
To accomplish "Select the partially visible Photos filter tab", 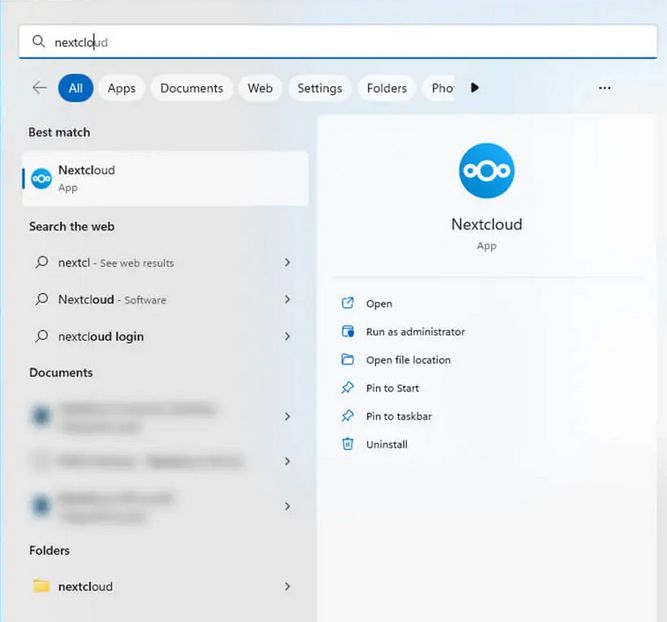I will point(439,88).
